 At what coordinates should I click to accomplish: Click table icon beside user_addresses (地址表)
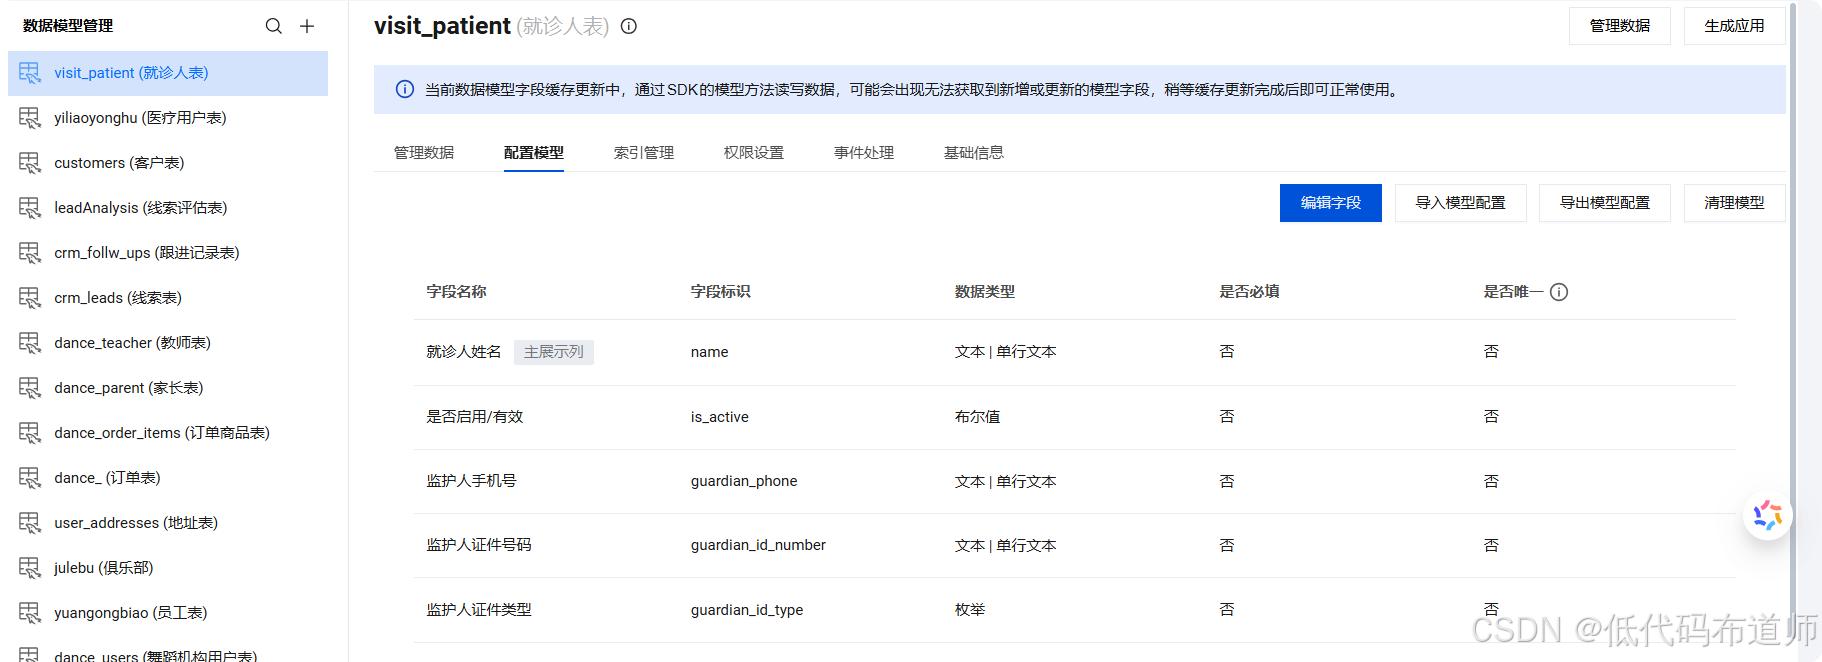30,523
